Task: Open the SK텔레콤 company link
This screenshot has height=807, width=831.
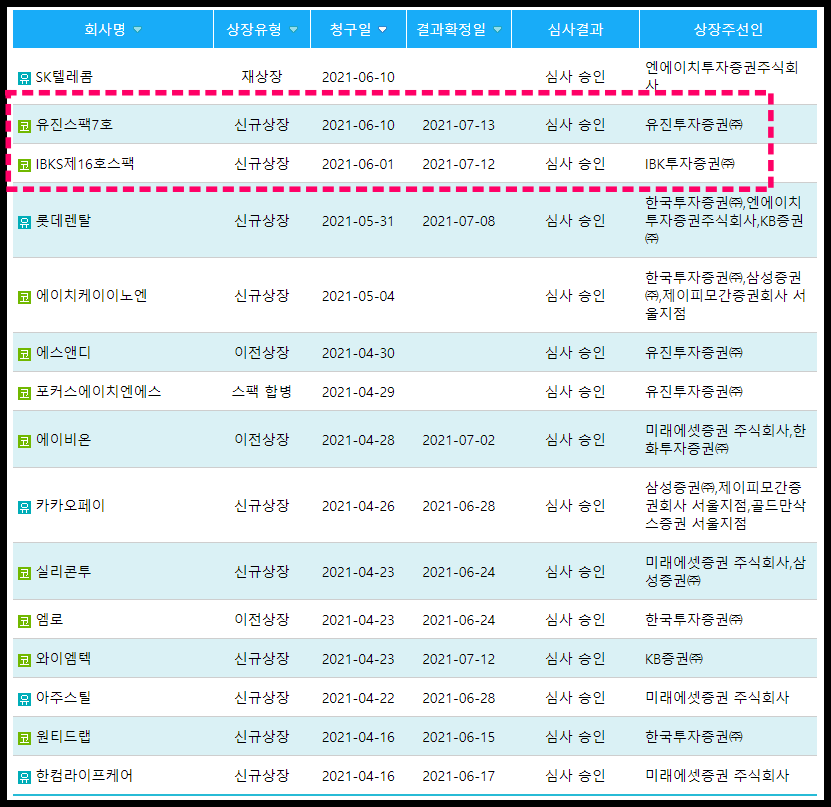Action: coord(64,77)
